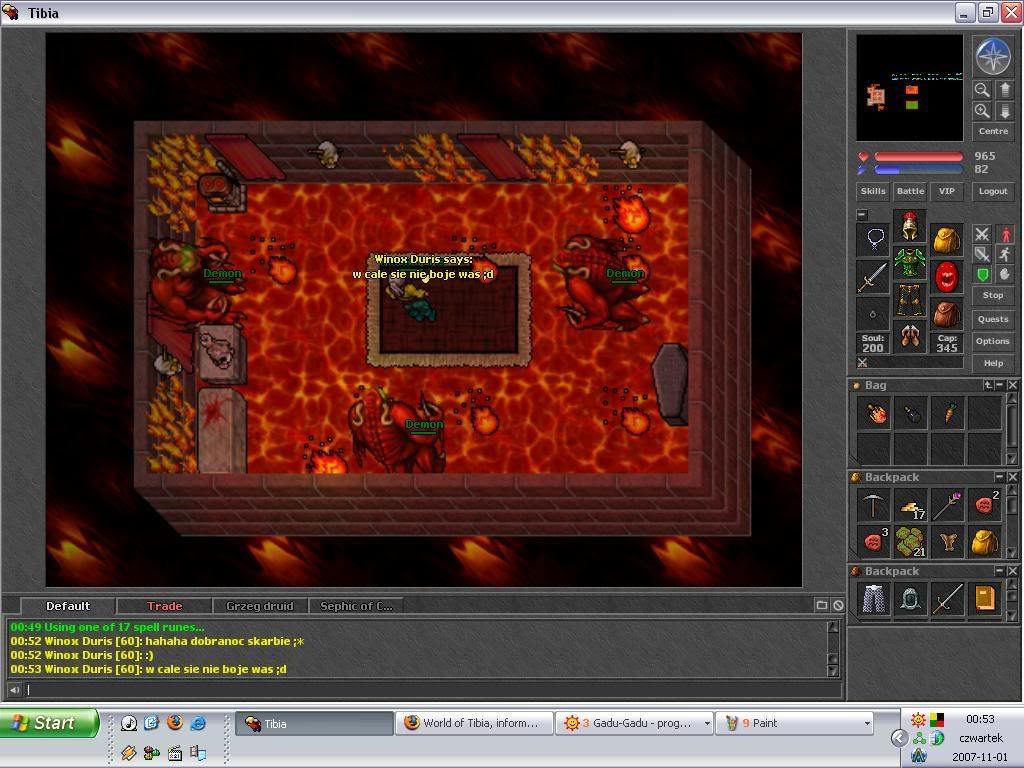Toggle secure mode hand icon
The width and height of the screenshot is (1024, 768).
click(x=1005, y=274)
